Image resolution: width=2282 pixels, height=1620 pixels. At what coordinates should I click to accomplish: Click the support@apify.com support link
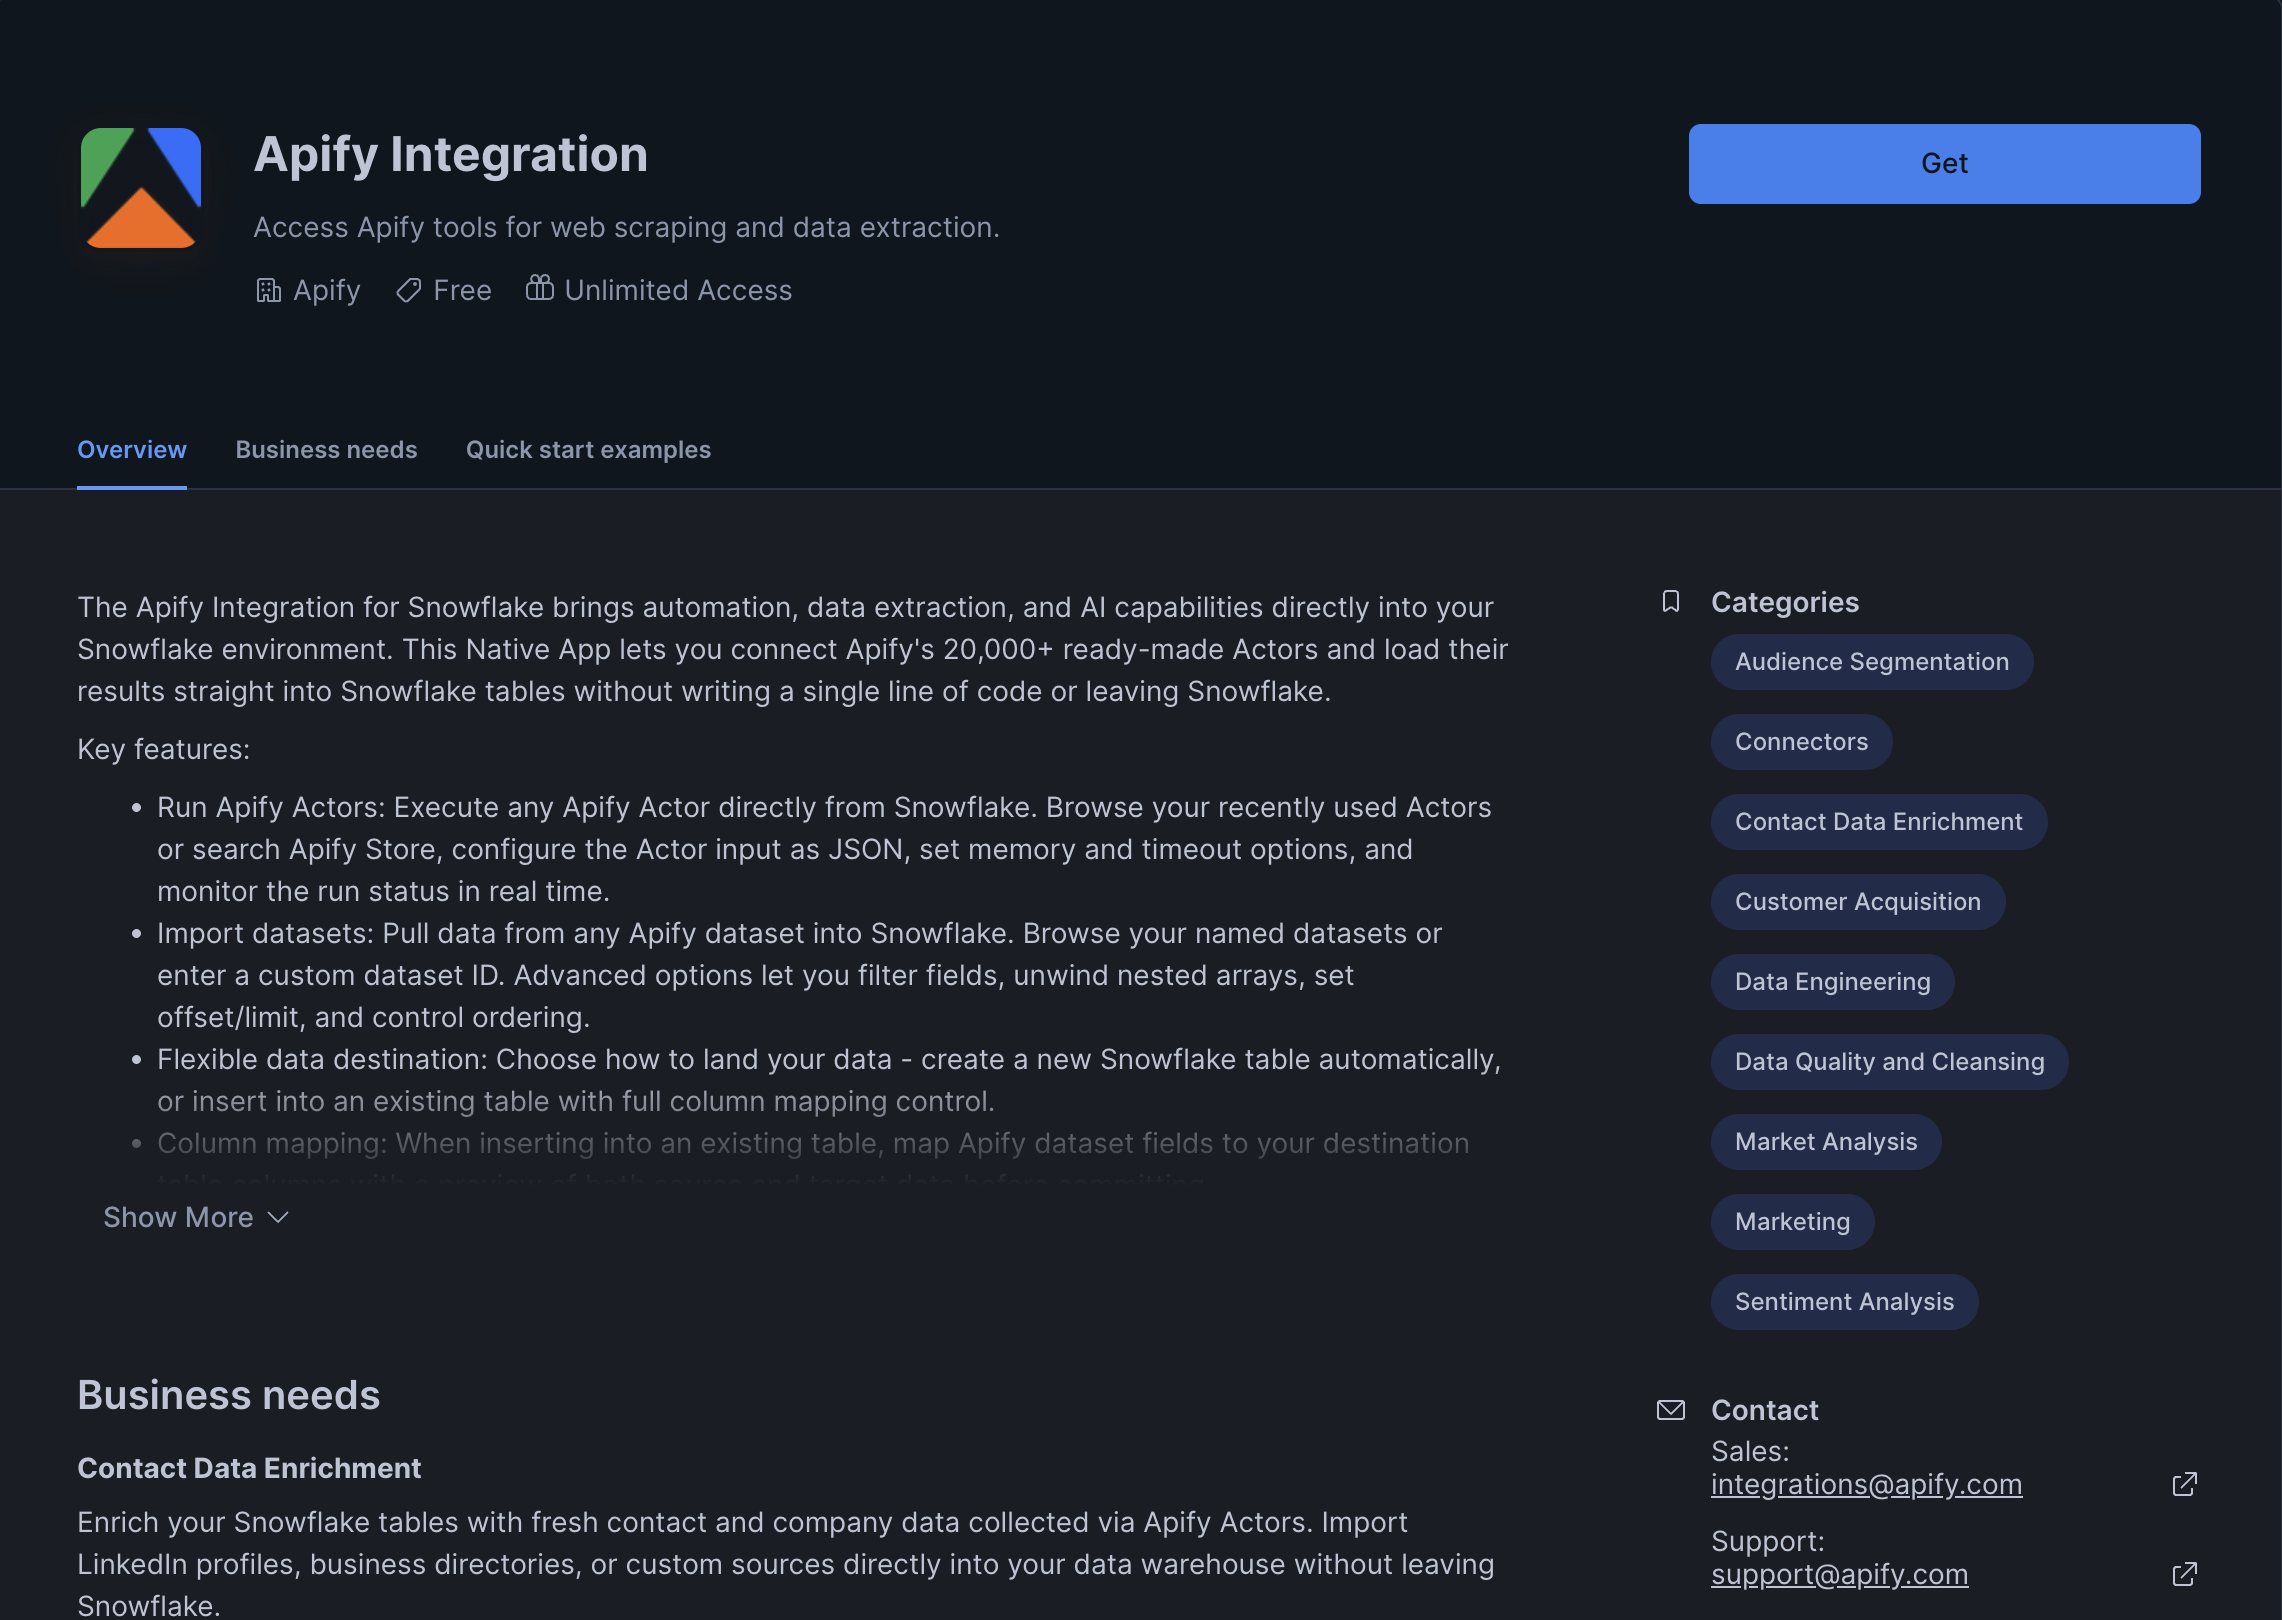(1840, 1574)
